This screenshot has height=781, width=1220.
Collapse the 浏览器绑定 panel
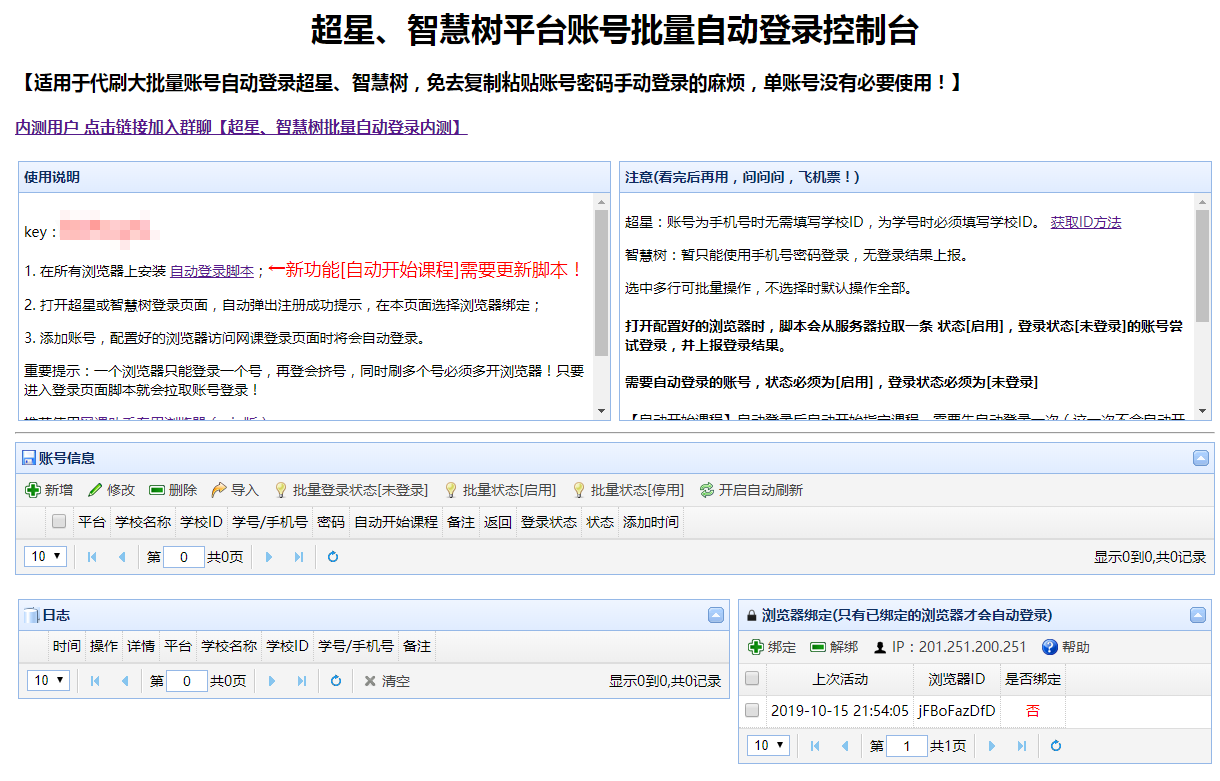click(x=1199, y=615)
